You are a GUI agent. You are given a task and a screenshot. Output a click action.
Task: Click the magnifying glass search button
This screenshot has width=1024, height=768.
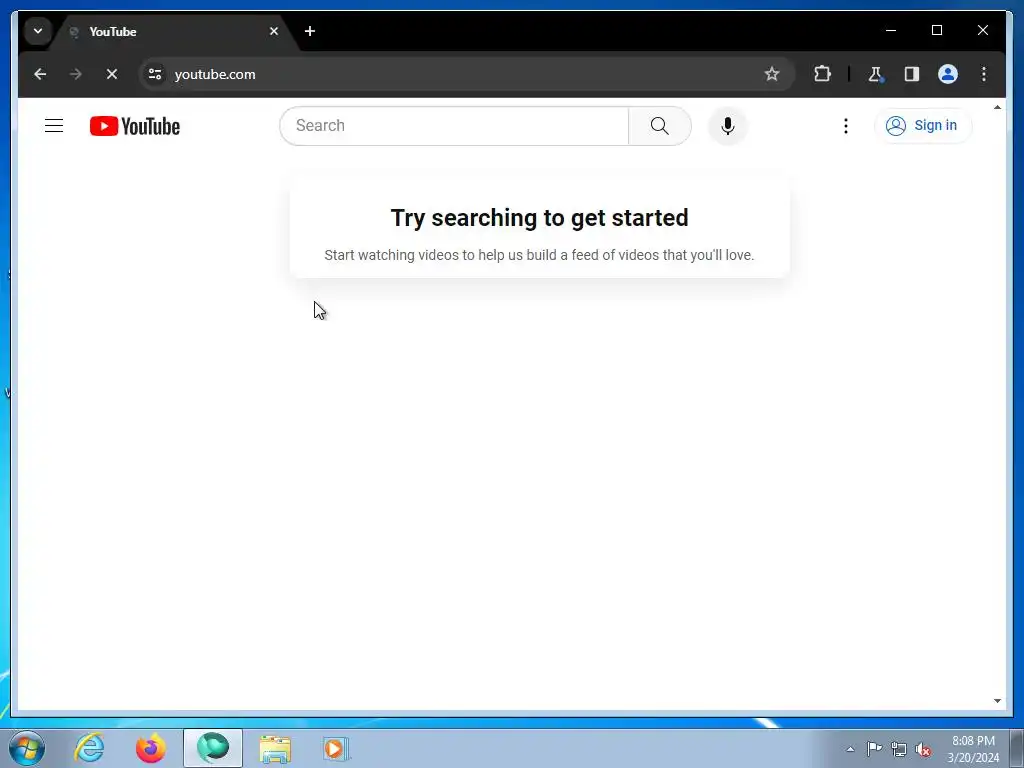(660, 125)
